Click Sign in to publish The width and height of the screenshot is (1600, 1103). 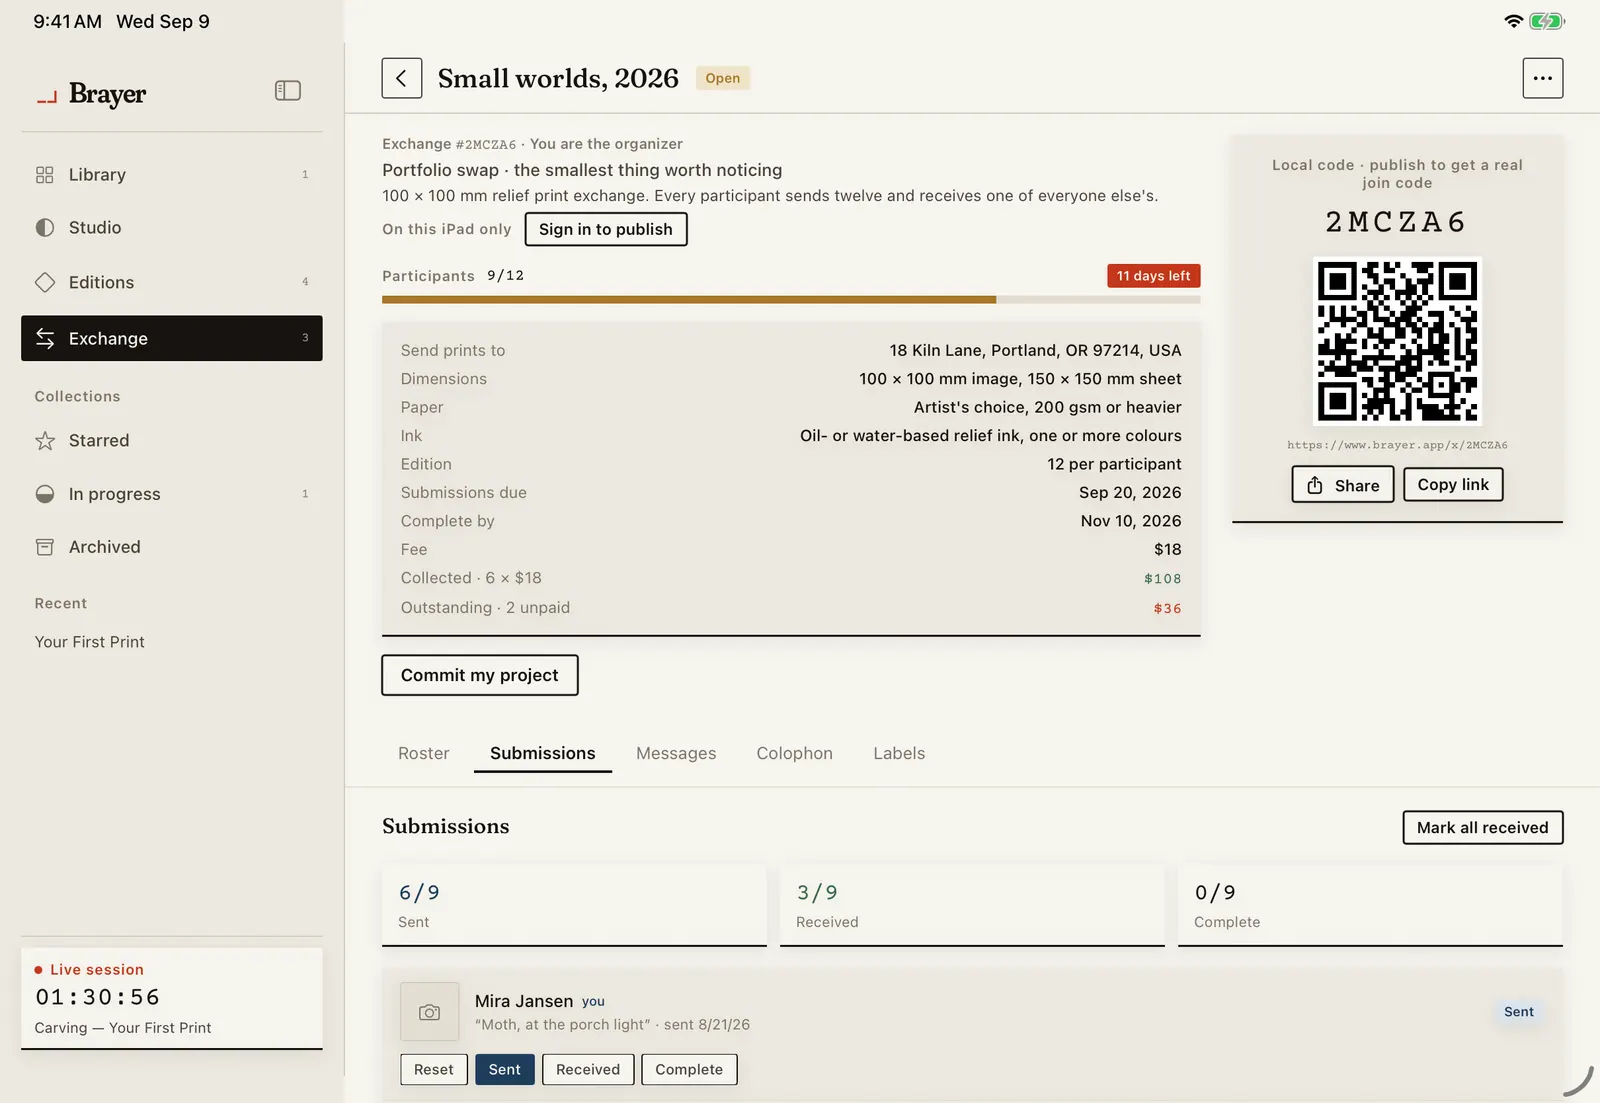[606, 229]
